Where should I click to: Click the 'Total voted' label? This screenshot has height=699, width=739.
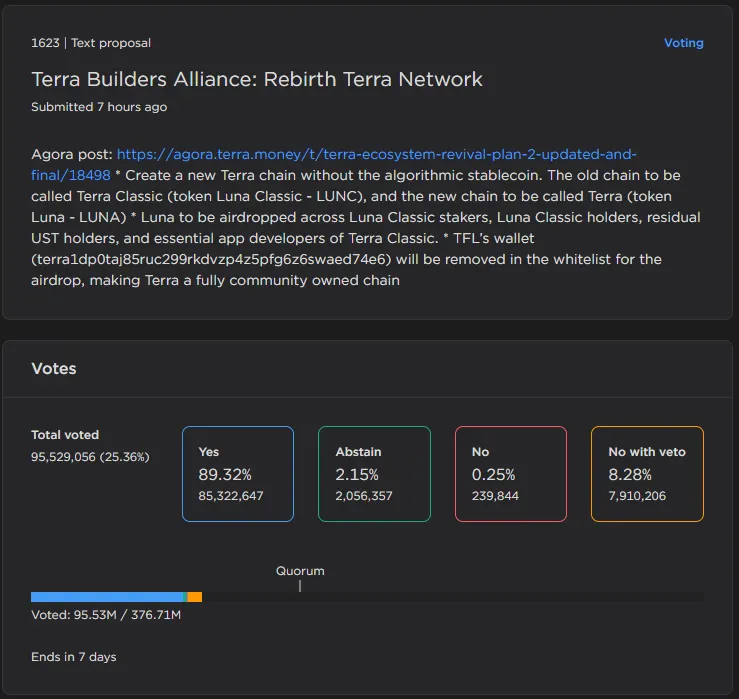65,435
